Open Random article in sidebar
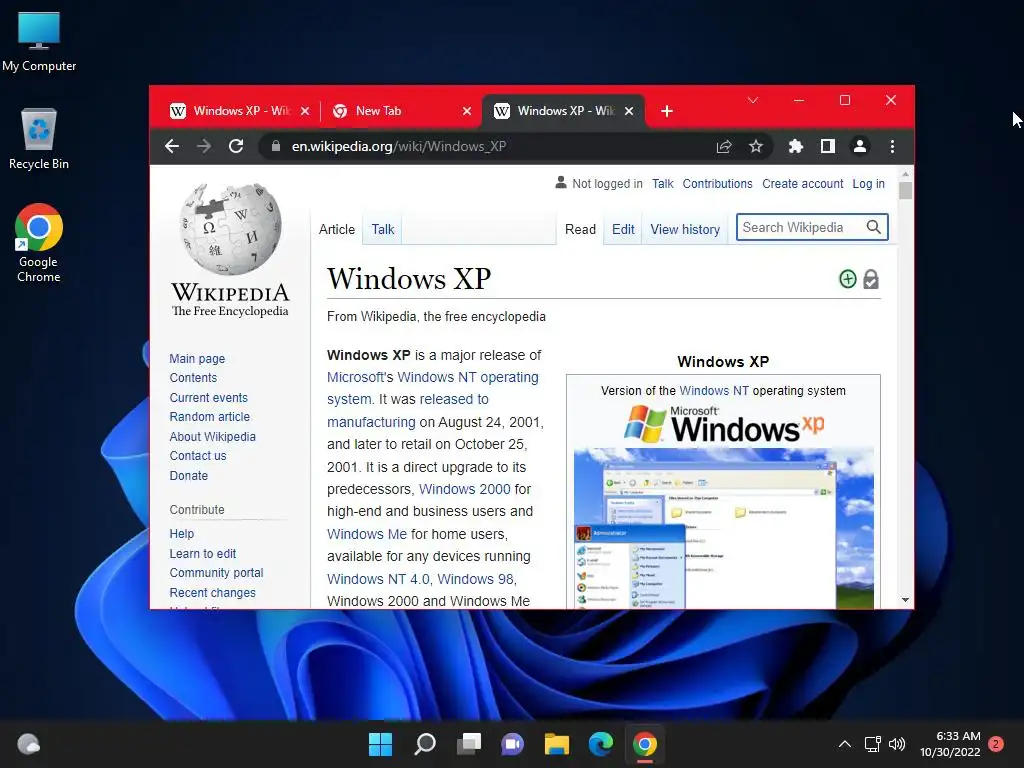Image resolution: width=1024 pixels, height=768 pixels. click(210, 417)
